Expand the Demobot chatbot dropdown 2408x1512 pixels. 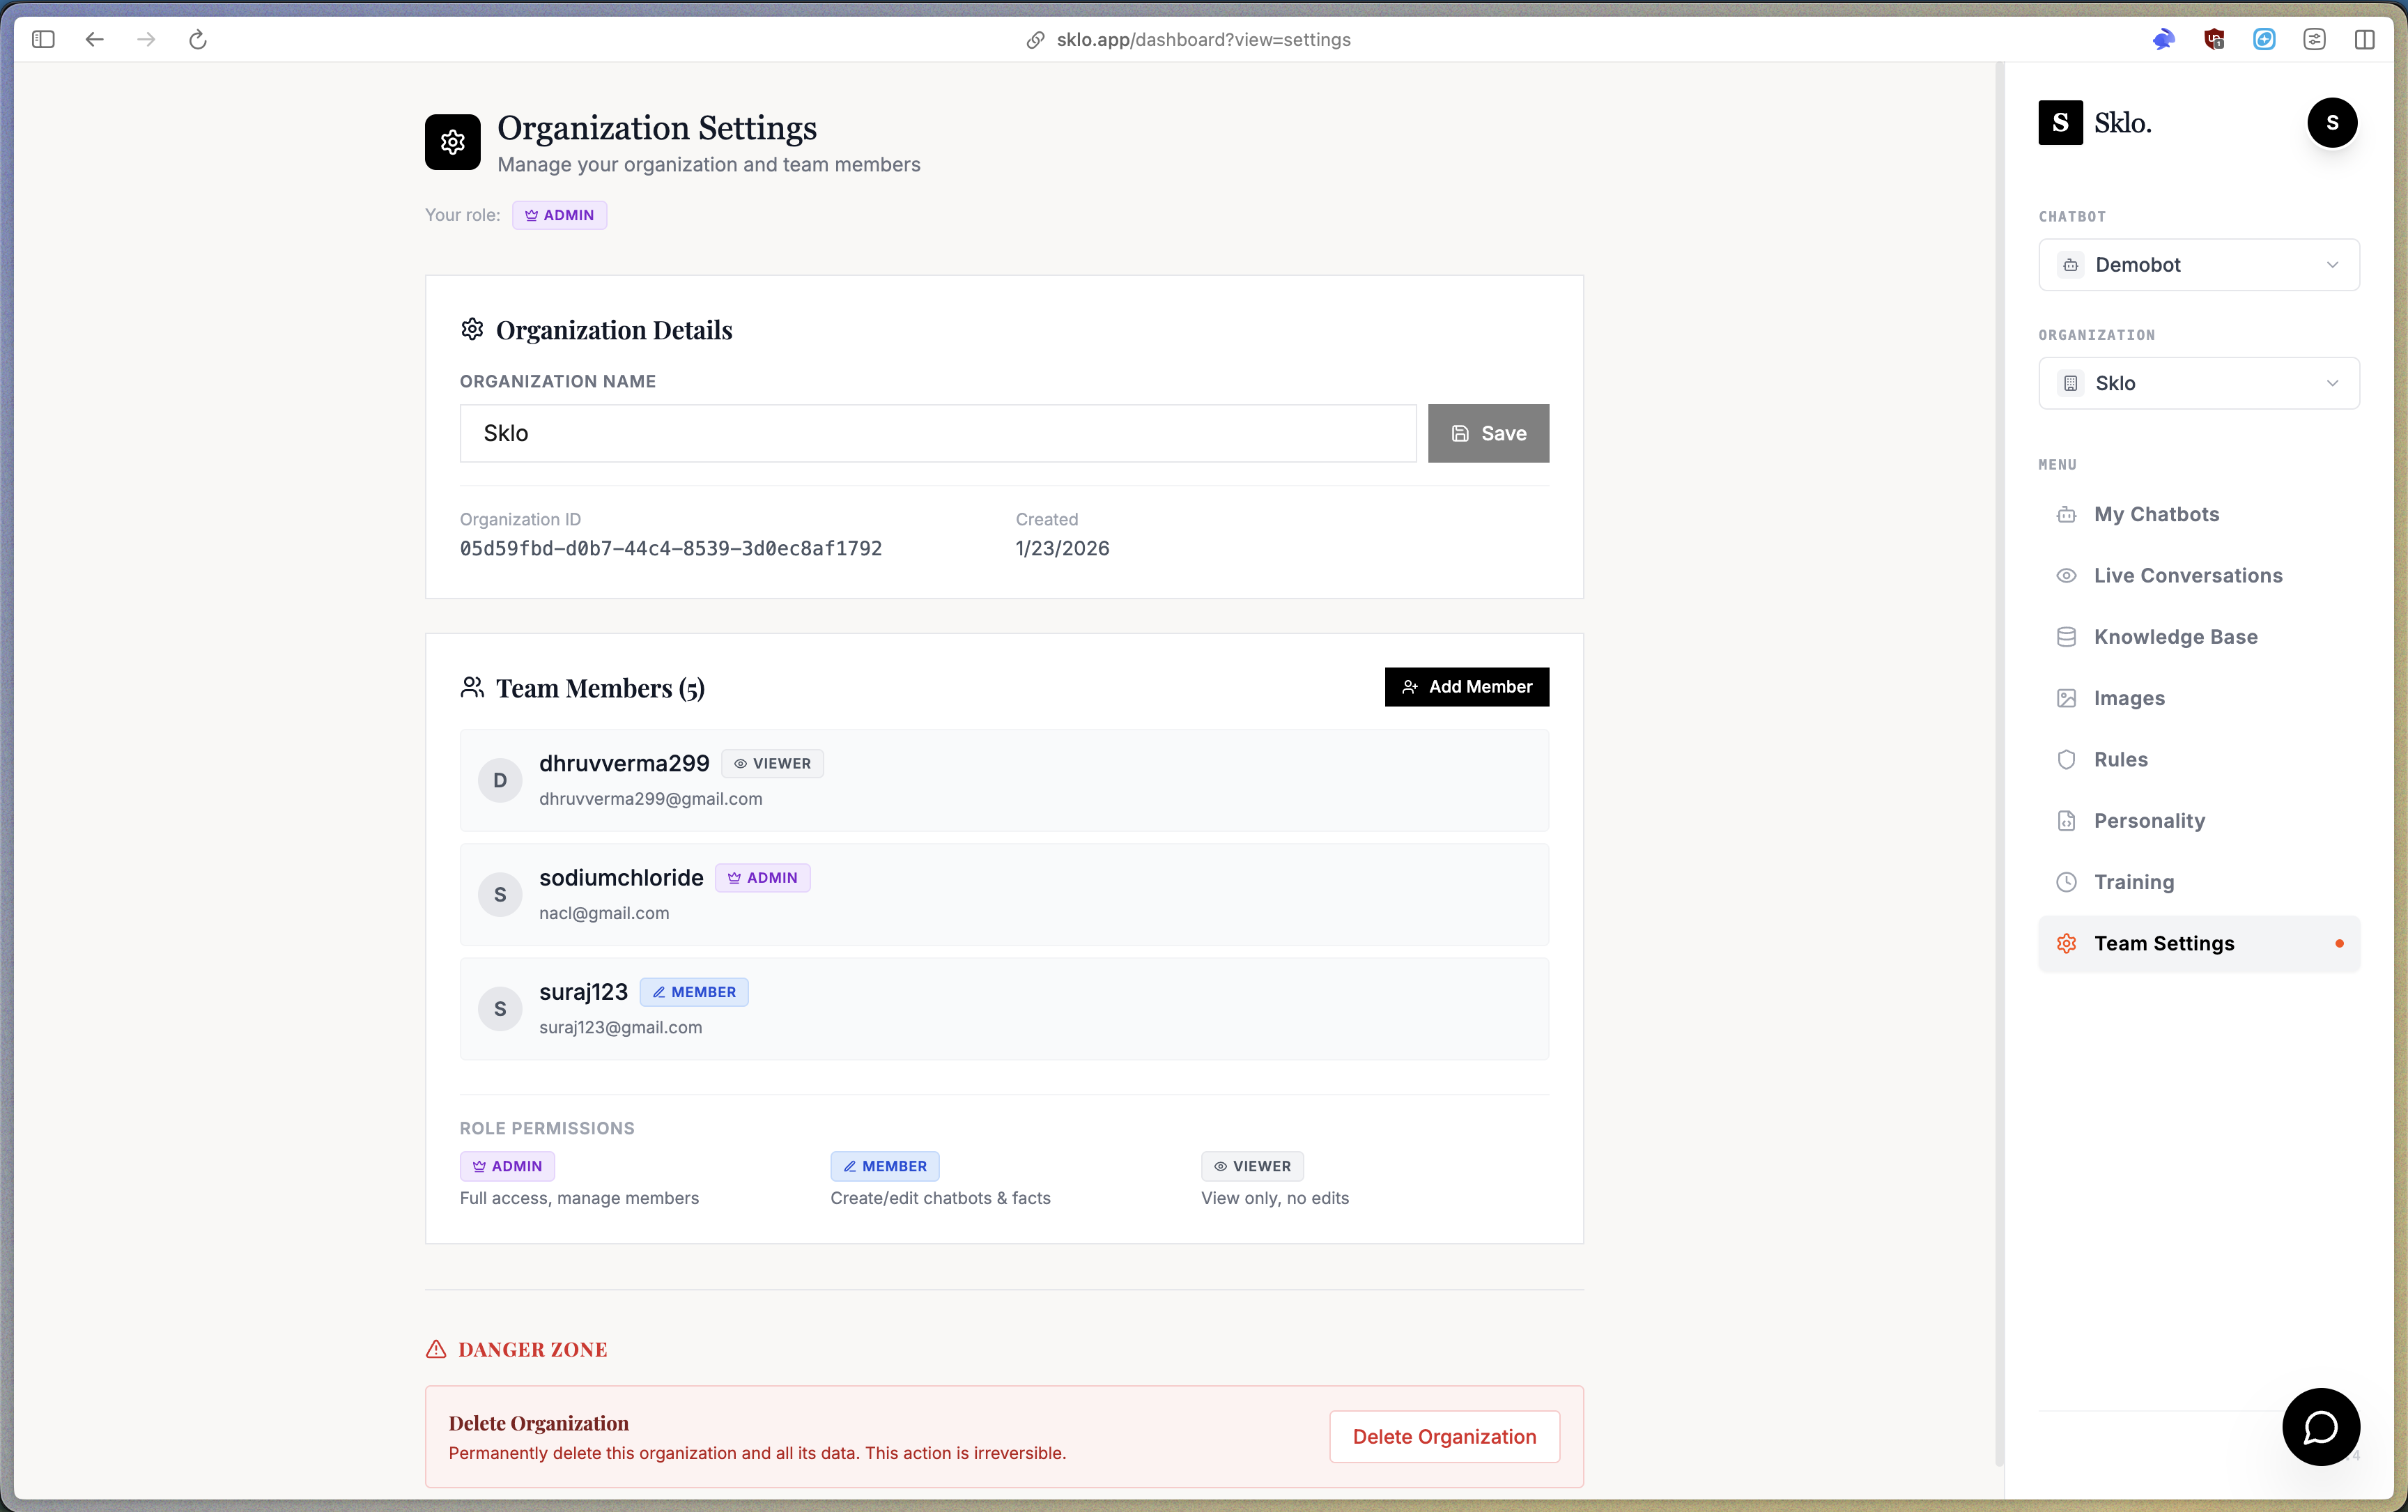click(2198, 265)
